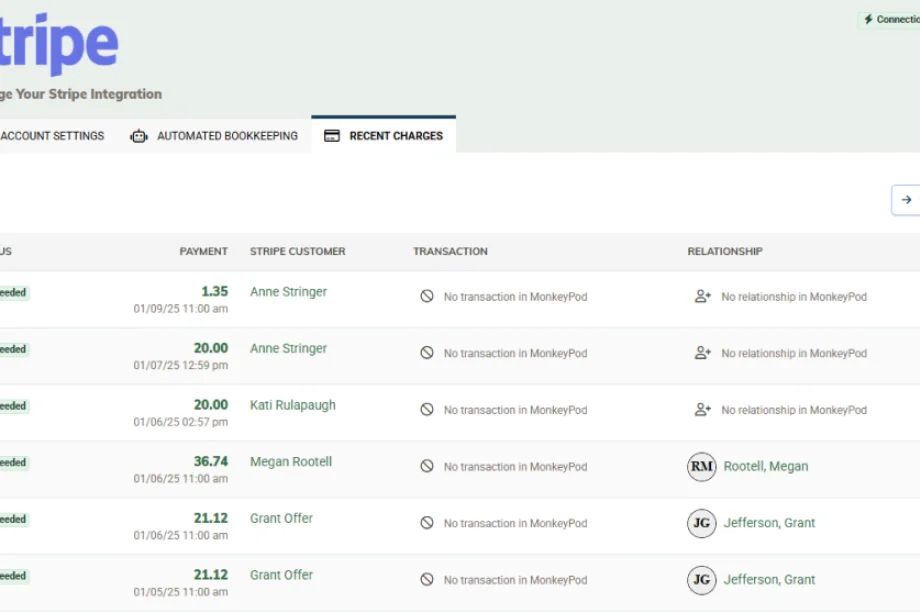Image resolution: width=920 pixels, height=613 pixels.
Task: Click the status badge in the 1.35 row
Action: (x=13, y=292)
